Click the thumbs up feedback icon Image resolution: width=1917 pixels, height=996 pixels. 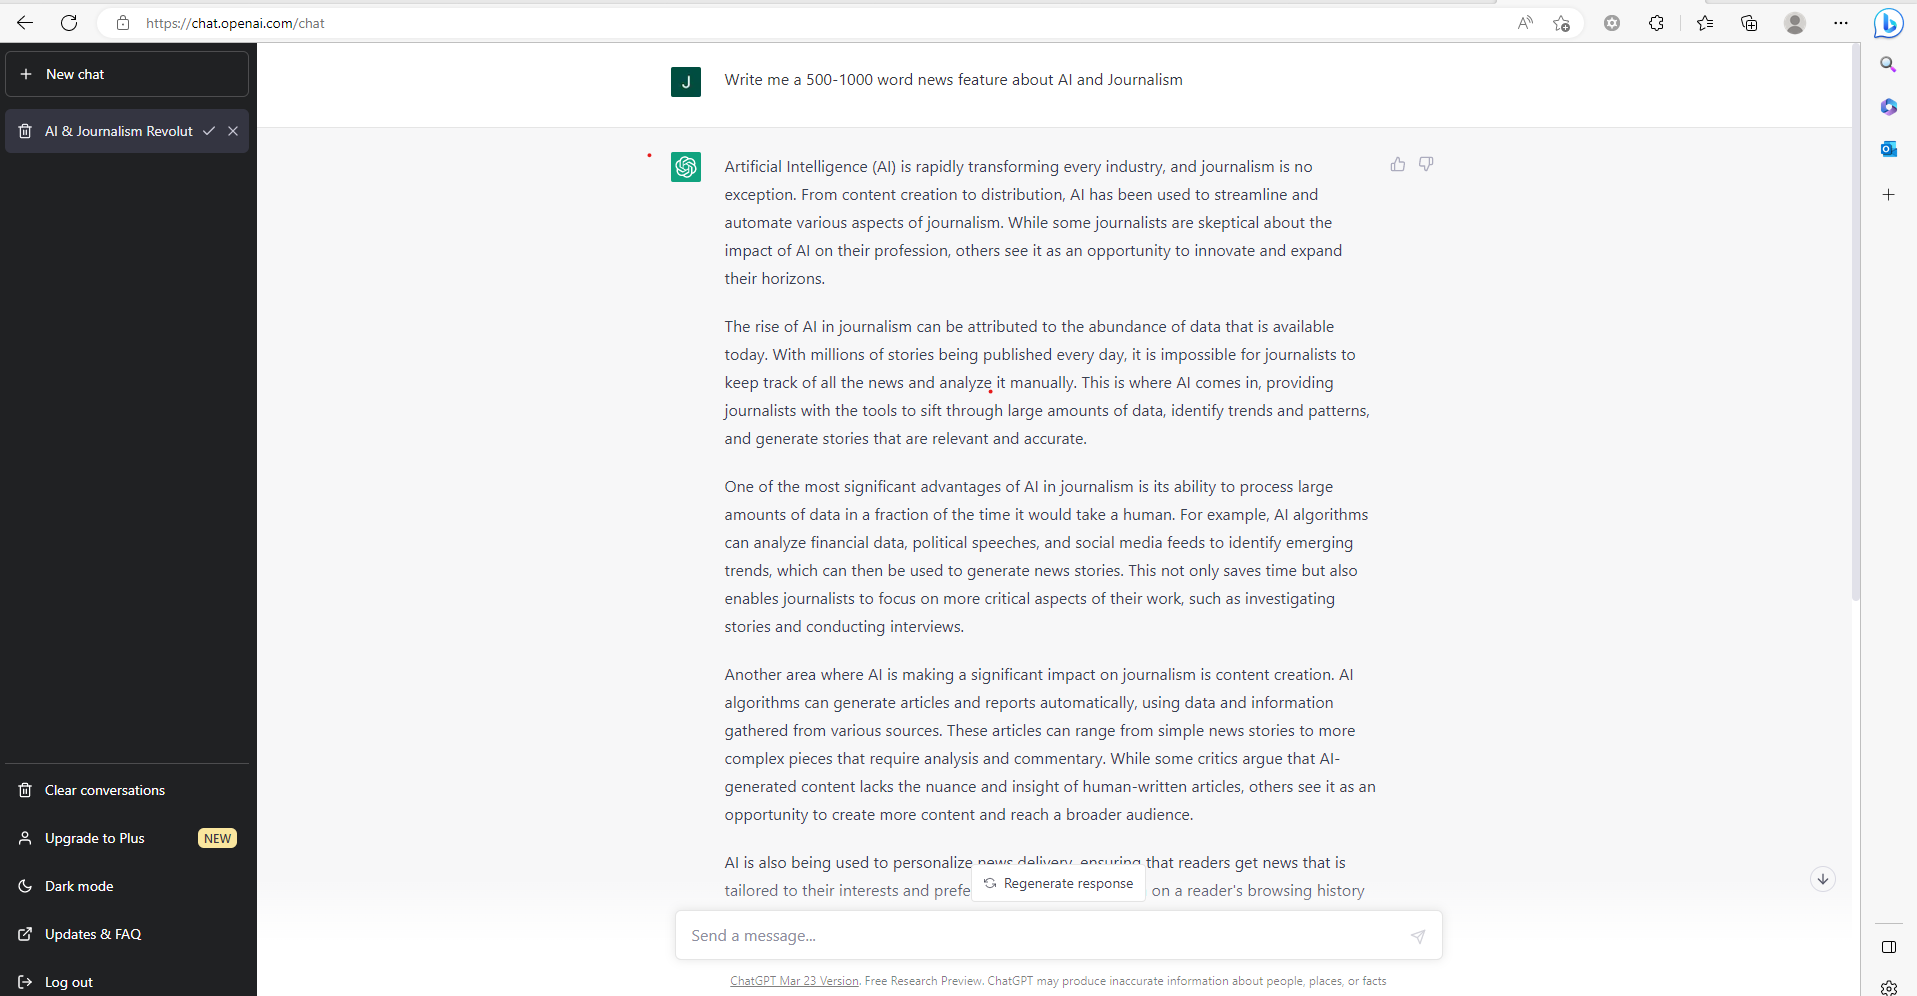(1397, 164)
